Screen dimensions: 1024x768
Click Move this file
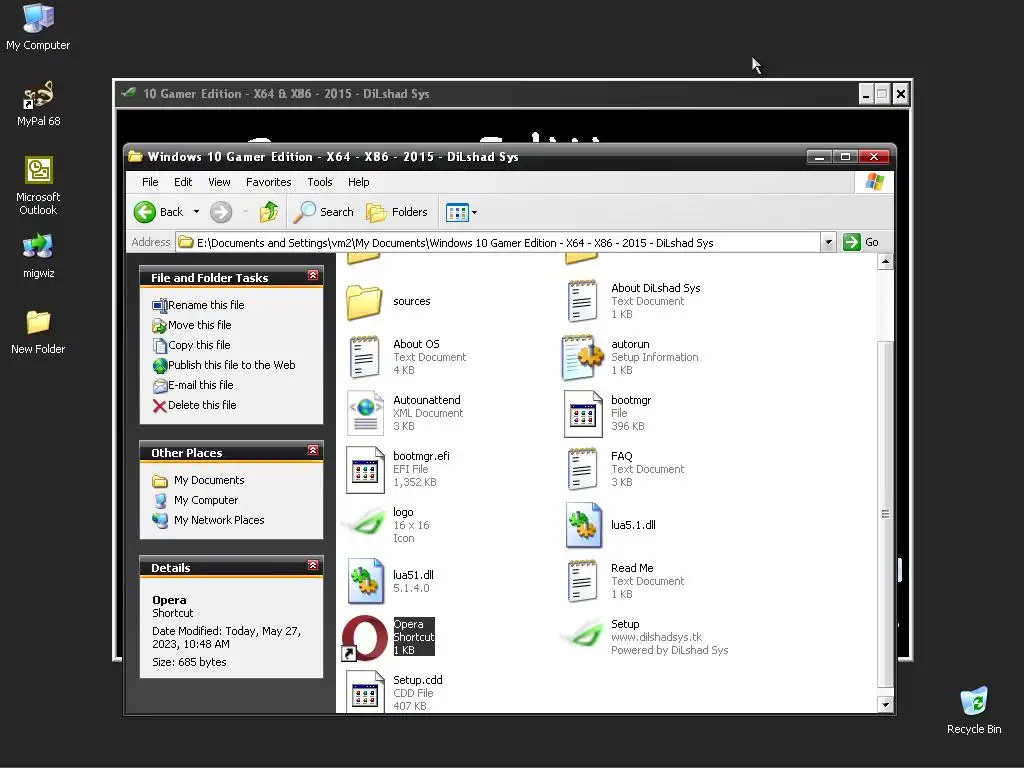[x=192, y=325]
